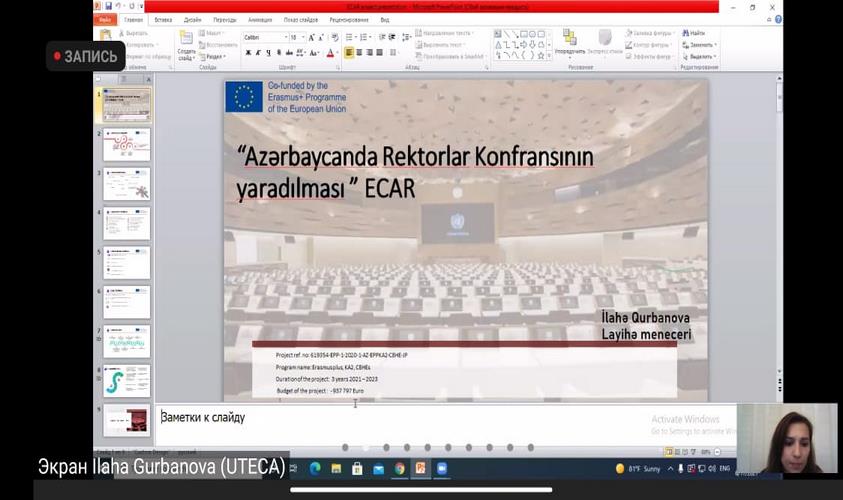Click the Zoom app taskbar icon
The height and width of the screenshot is (500, 843).
(x=441, y=468)
